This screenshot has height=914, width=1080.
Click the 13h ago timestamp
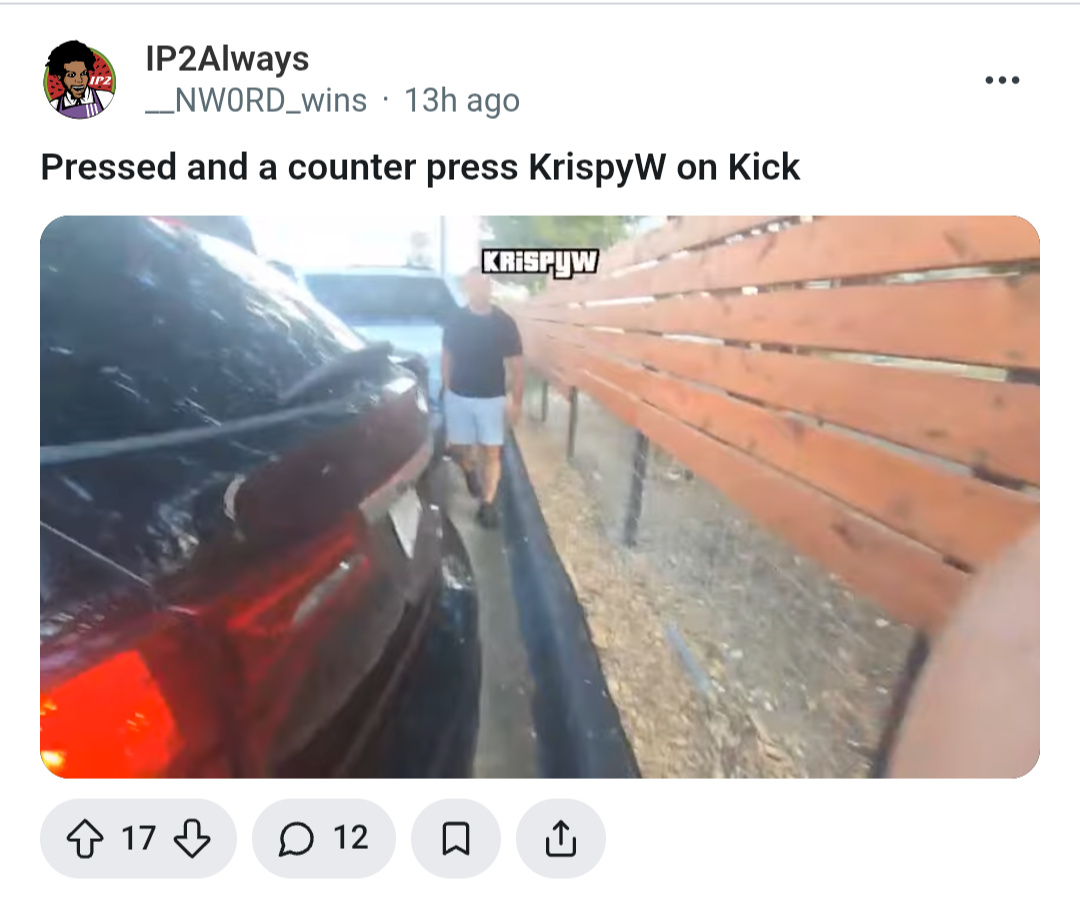tap(461, 101)
